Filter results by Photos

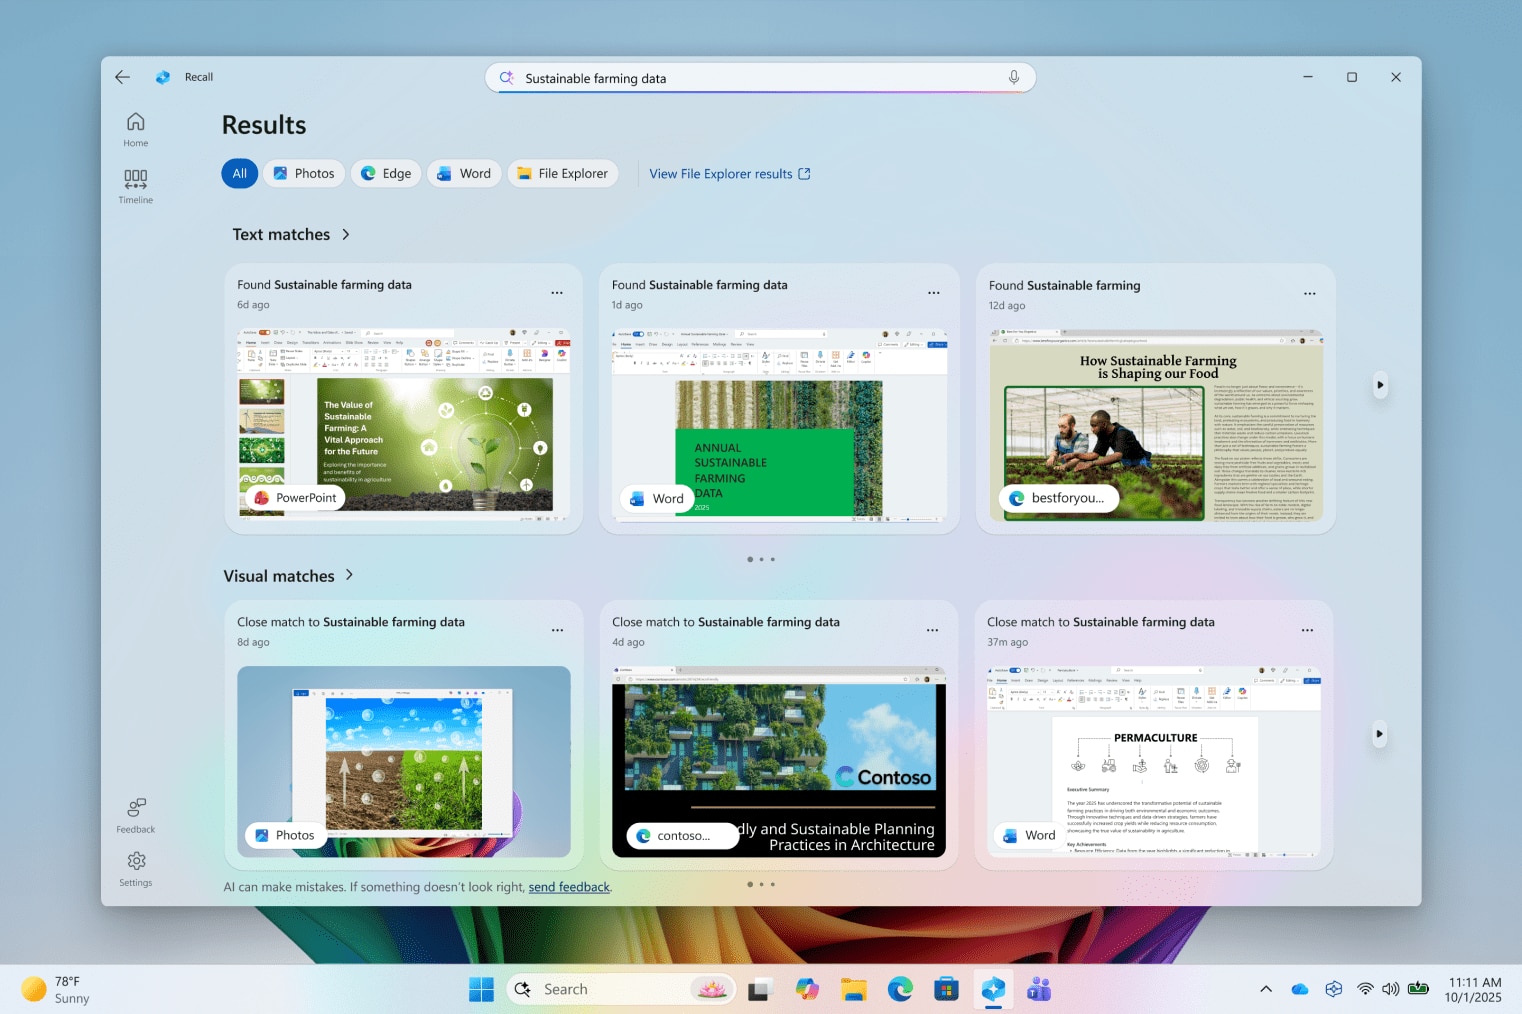[304, 173]
